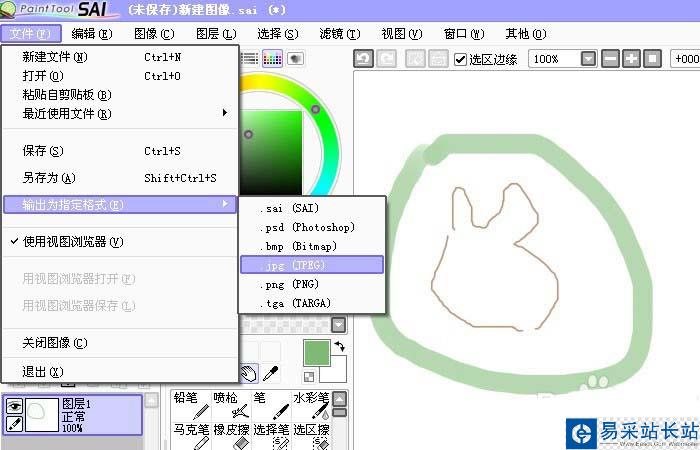
Task: Click the +000 rotation angle field
Action: point(685,59)
